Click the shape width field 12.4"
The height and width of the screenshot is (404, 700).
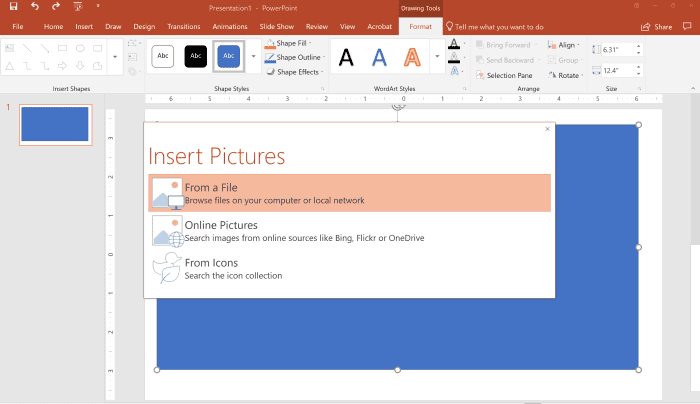click(617, 70)
